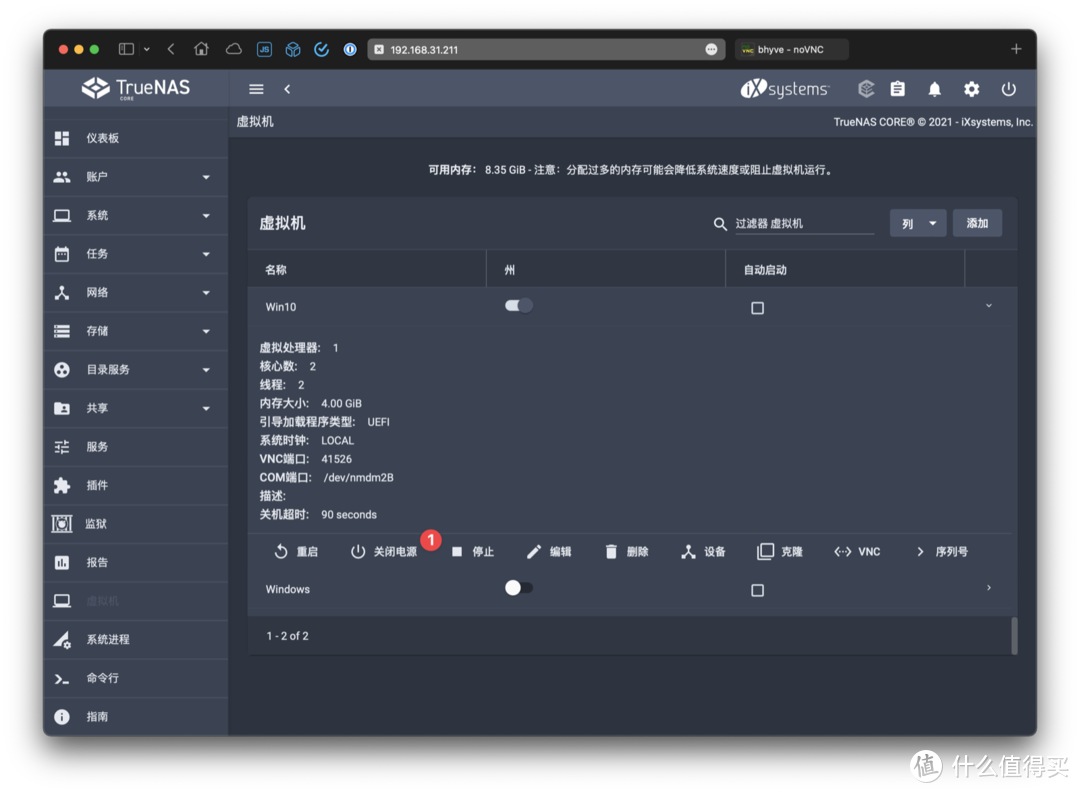Viewport: 1080px width, 793px height.
Task: Click the 系统 laptop icon in sidebar
Action: click(x=62, y=216)
